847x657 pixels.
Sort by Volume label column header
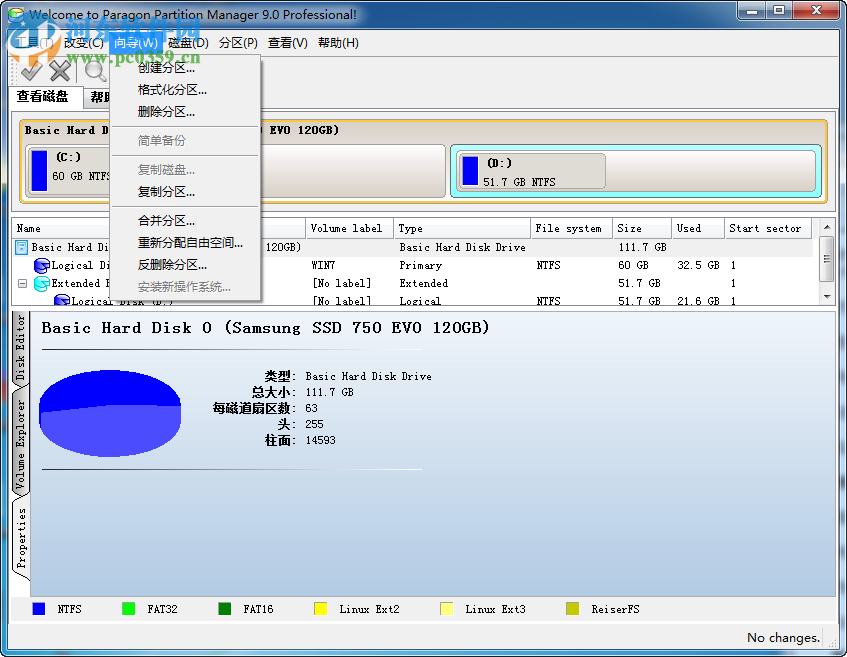(x=349, y=229)
